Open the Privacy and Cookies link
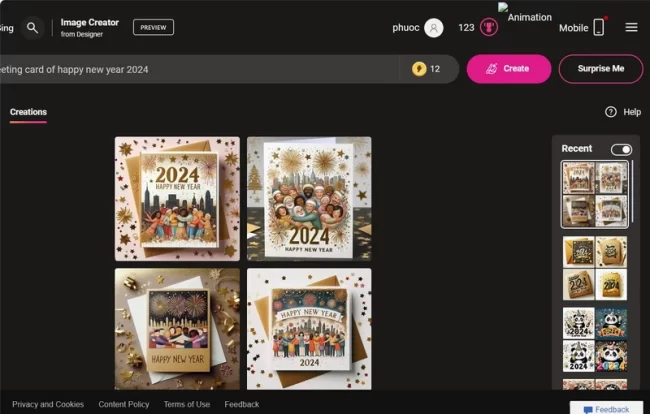This screenshot has height=414, width=650. point(48,404)
